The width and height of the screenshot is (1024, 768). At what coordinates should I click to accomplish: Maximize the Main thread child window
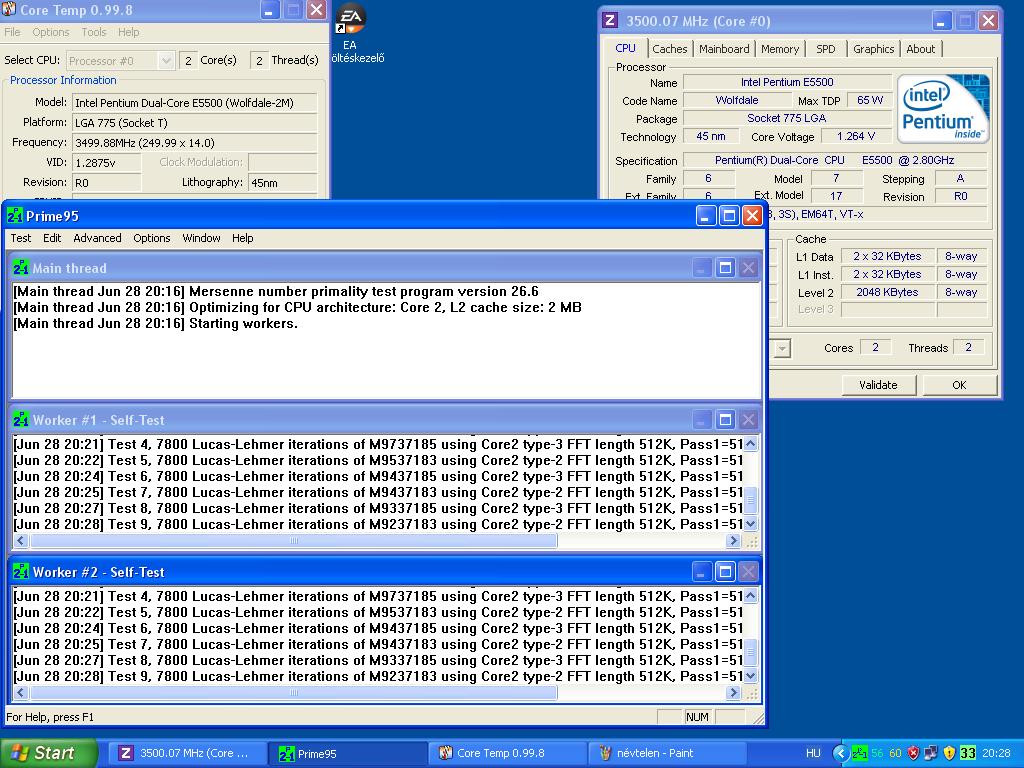(725, 268)
